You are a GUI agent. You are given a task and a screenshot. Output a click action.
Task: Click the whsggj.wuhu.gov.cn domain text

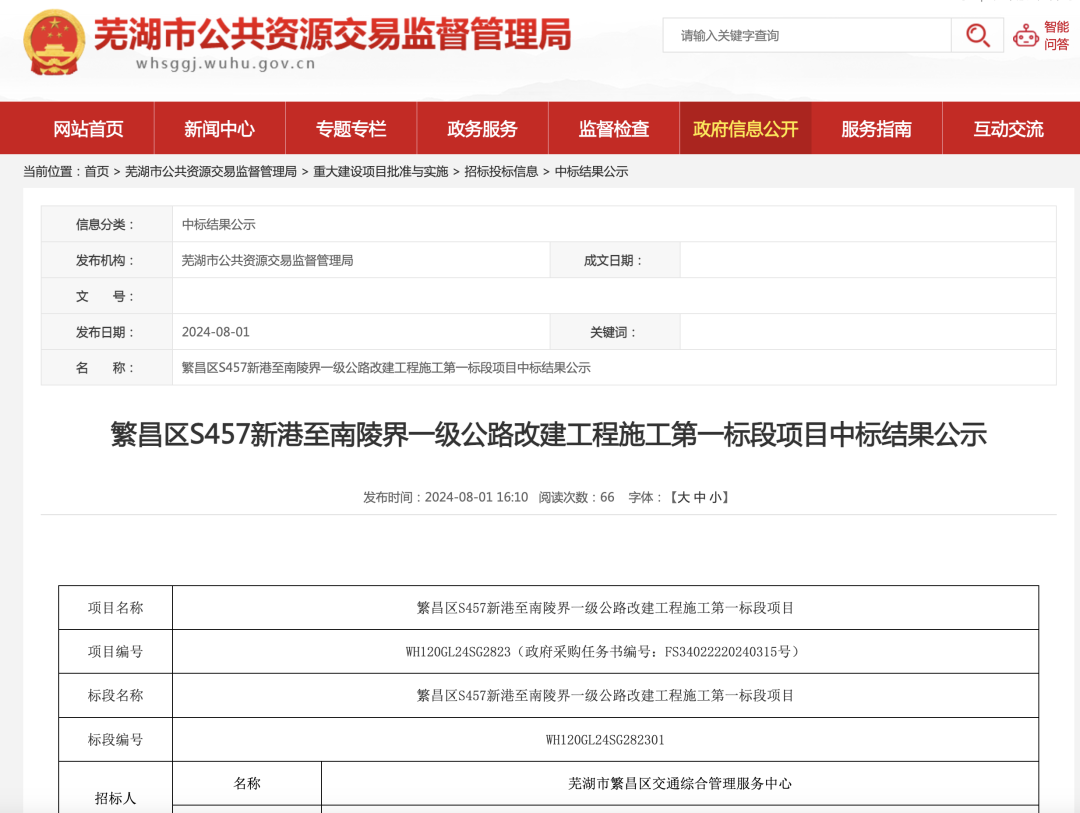[x=225, y=63]
